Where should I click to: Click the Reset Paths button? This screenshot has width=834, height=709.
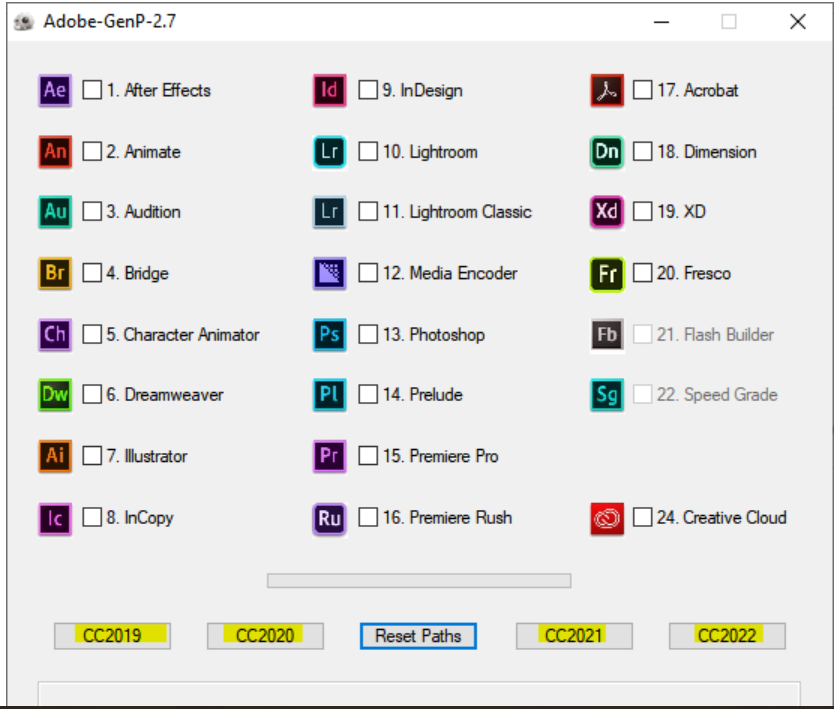tap(418, 636)
